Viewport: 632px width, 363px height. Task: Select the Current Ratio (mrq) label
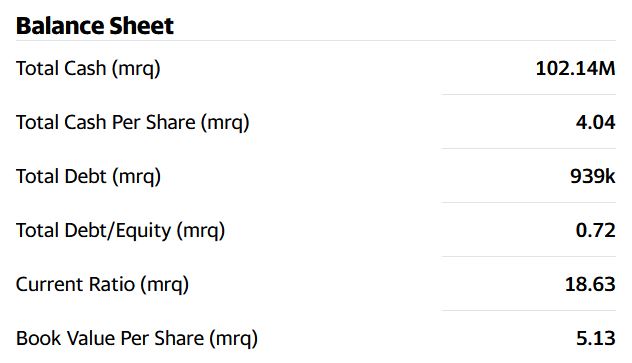(102, 284)
